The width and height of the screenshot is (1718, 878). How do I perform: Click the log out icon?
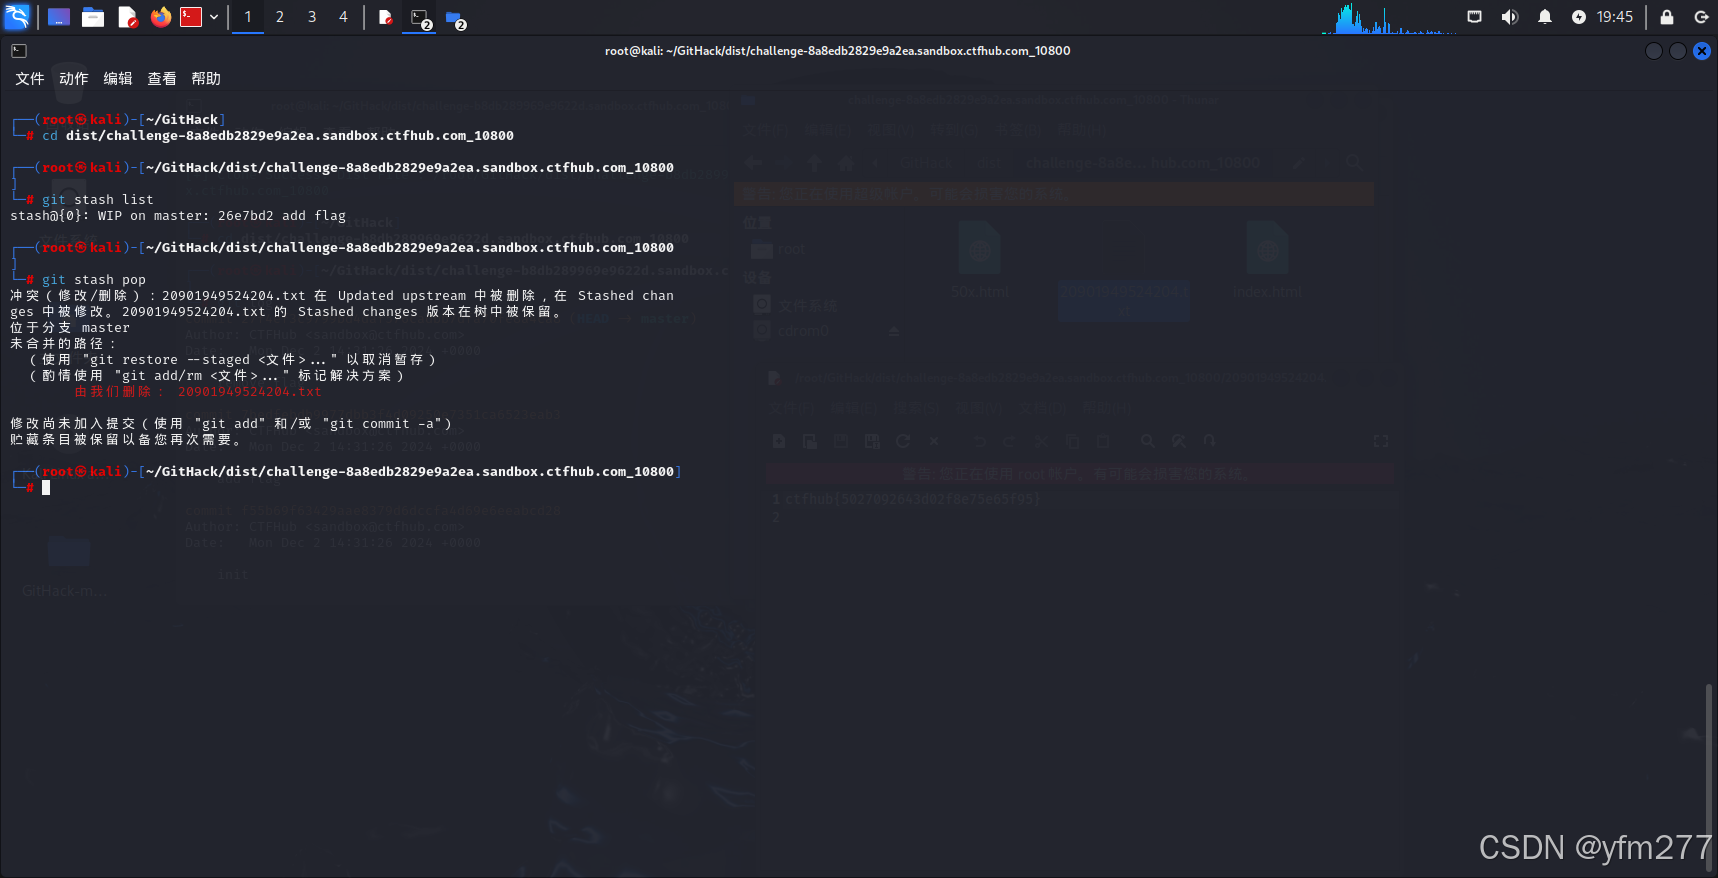(1701, 17)
